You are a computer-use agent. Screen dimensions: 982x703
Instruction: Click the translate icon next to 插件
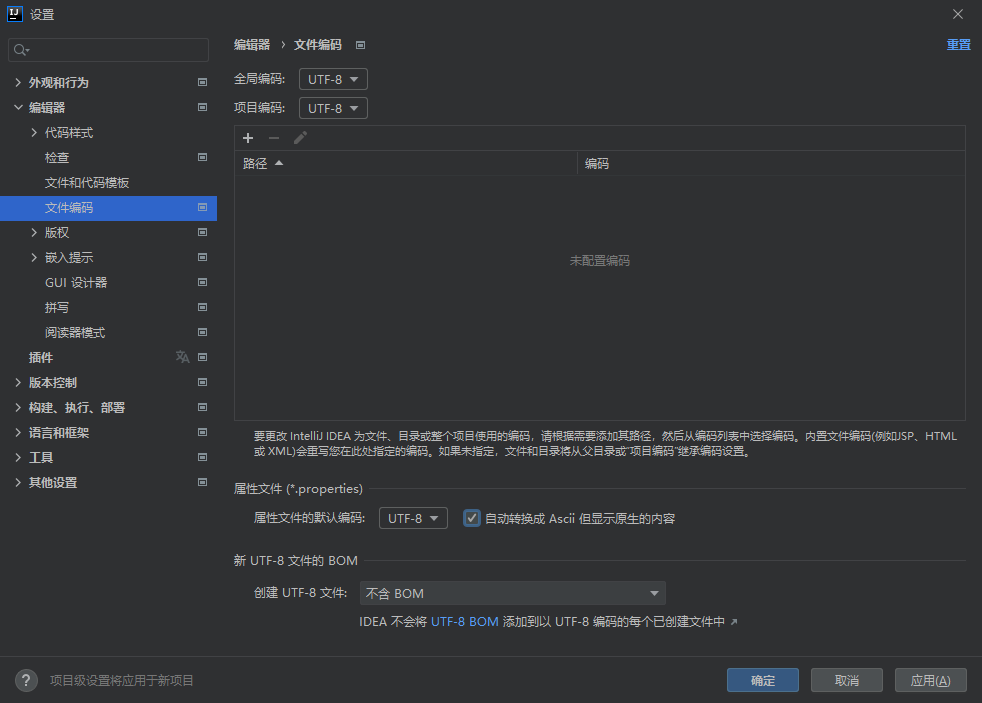click(182, 357)
